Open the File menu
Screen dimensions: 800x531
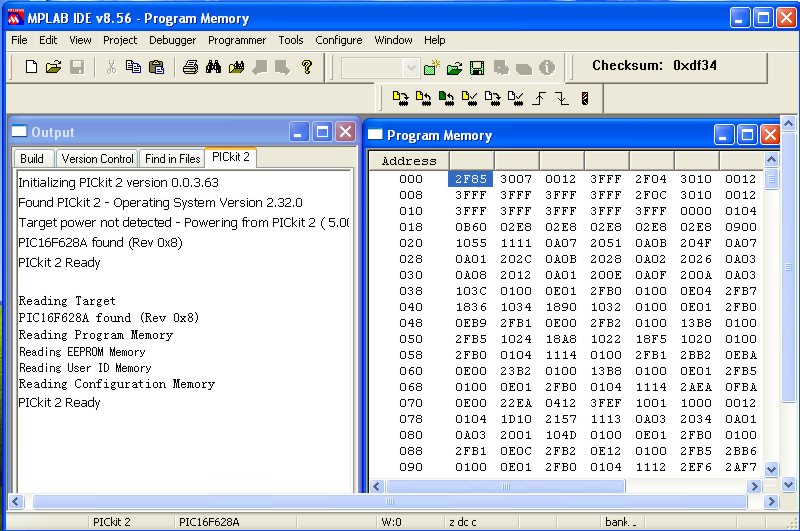19,40
